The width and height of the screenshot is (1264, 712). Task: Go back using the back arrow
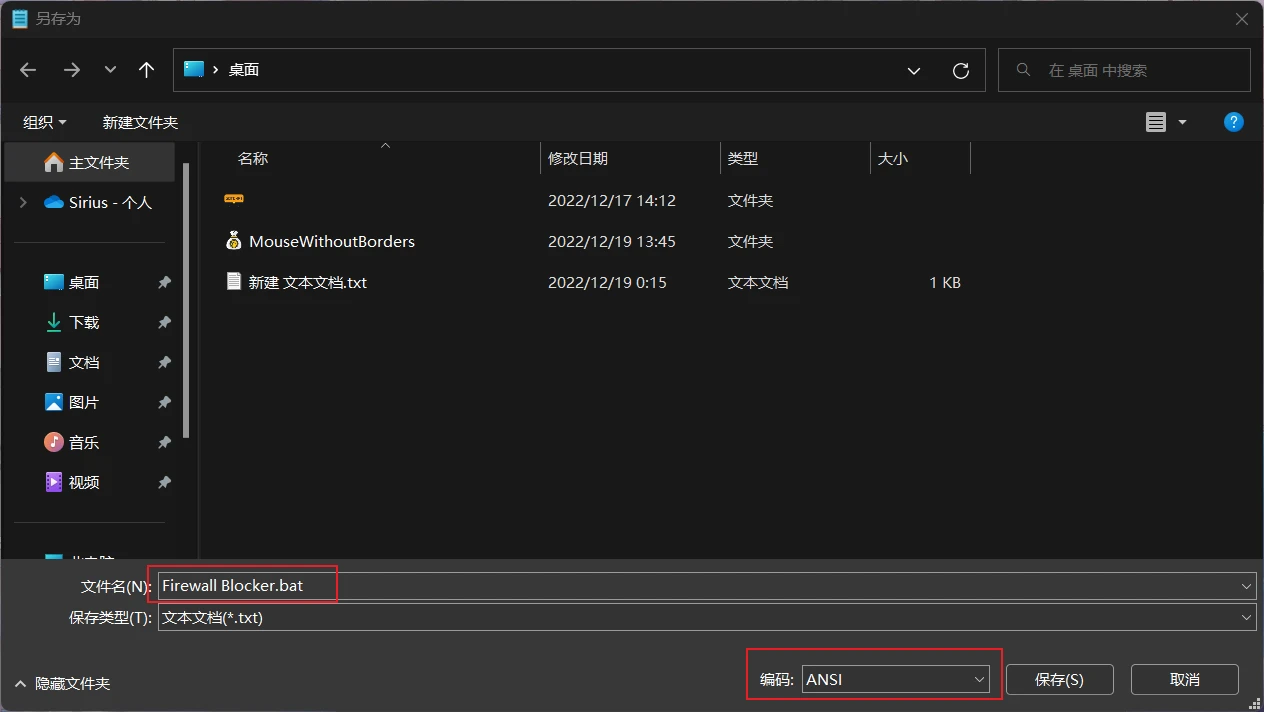(x=28, y=70)
